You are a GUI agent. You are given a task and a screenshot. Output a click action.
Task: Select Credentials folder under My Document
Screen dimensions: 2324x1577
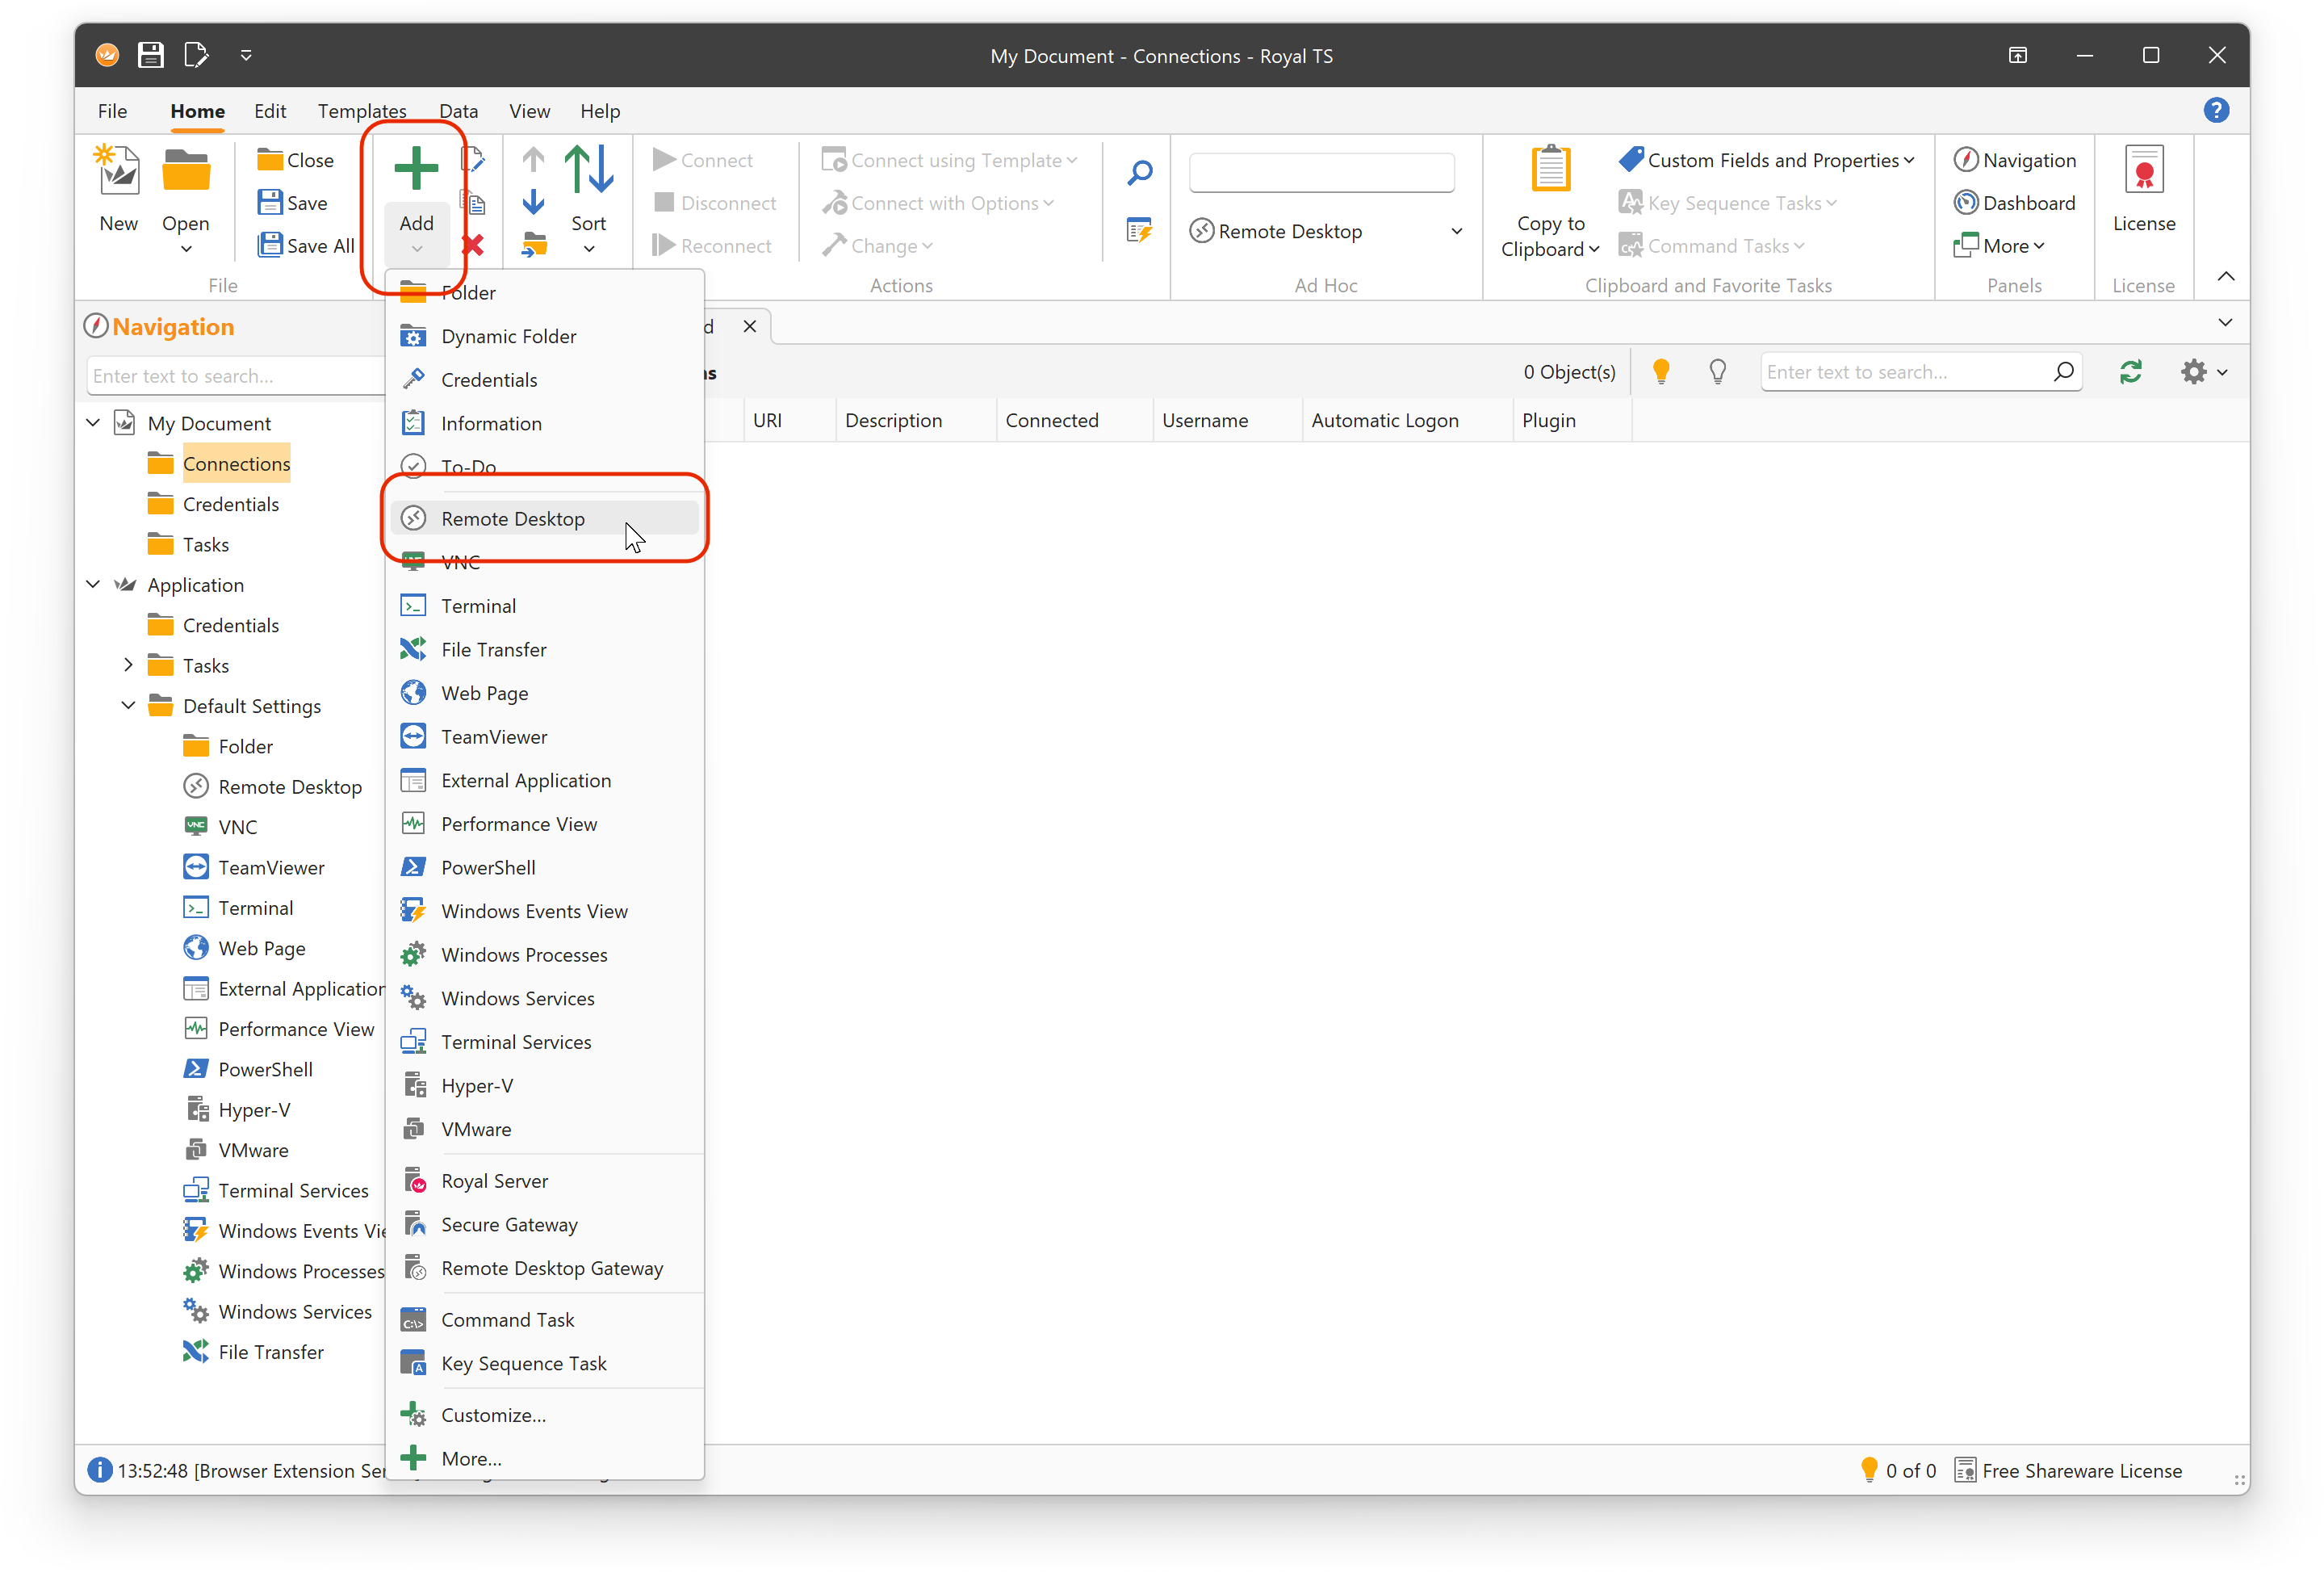230,504
